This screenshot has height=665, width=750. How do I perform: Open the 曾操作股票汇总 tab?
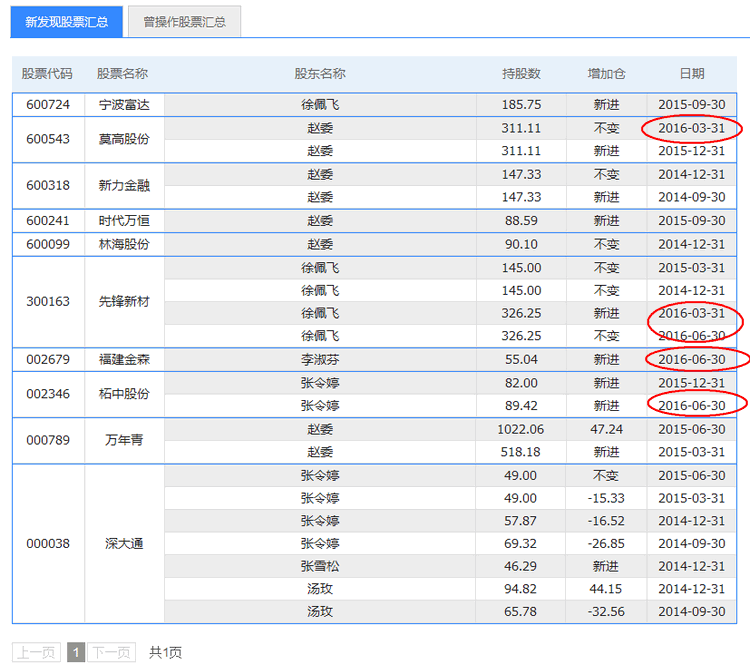(185, 22)
